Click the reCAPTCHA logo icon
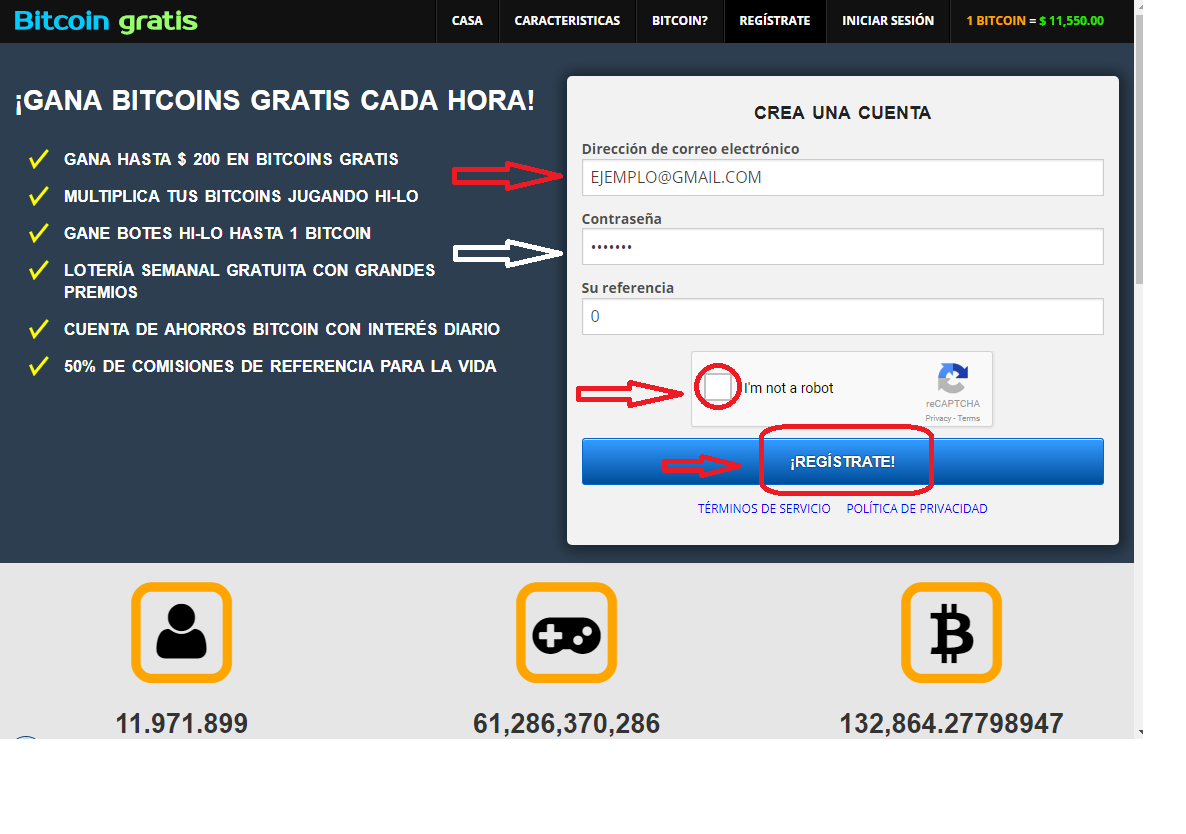Viewport: 1186px width, 834px height. pos(952,378)
